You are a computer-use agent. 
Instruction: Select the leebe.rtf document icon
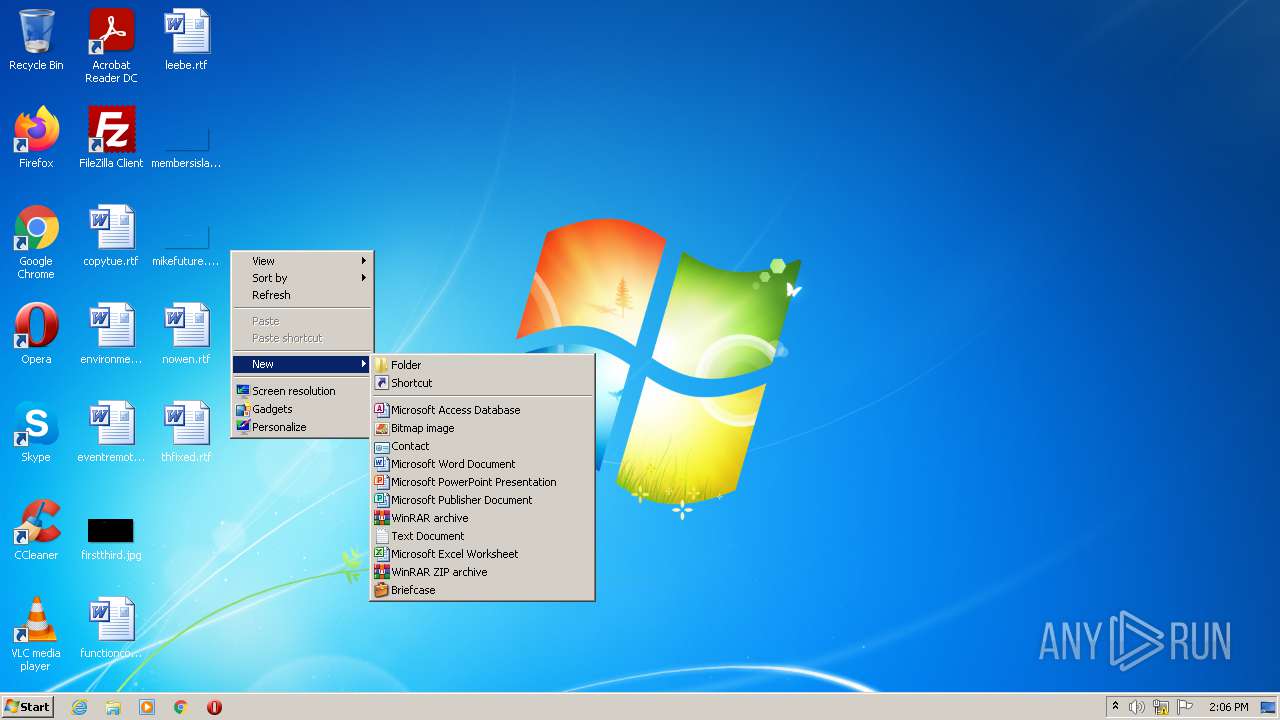point(186,40)
